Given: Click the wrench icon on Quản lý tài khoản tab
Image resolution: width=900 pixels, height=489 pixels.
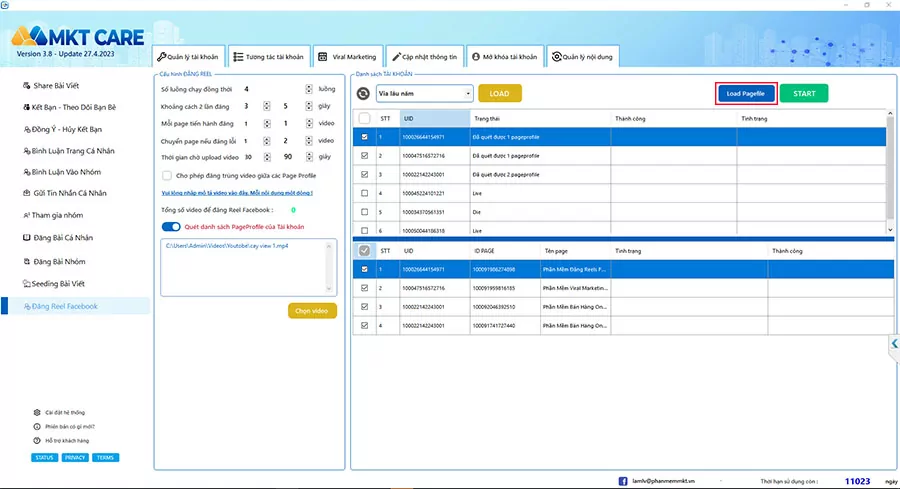Looking at the screenshot, I should pos(161,57).
